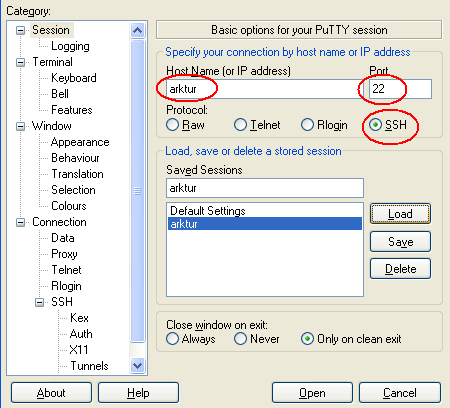Go to the Auth settings page
The height and width of the screenshot is (408, 450).
[81, 334]
